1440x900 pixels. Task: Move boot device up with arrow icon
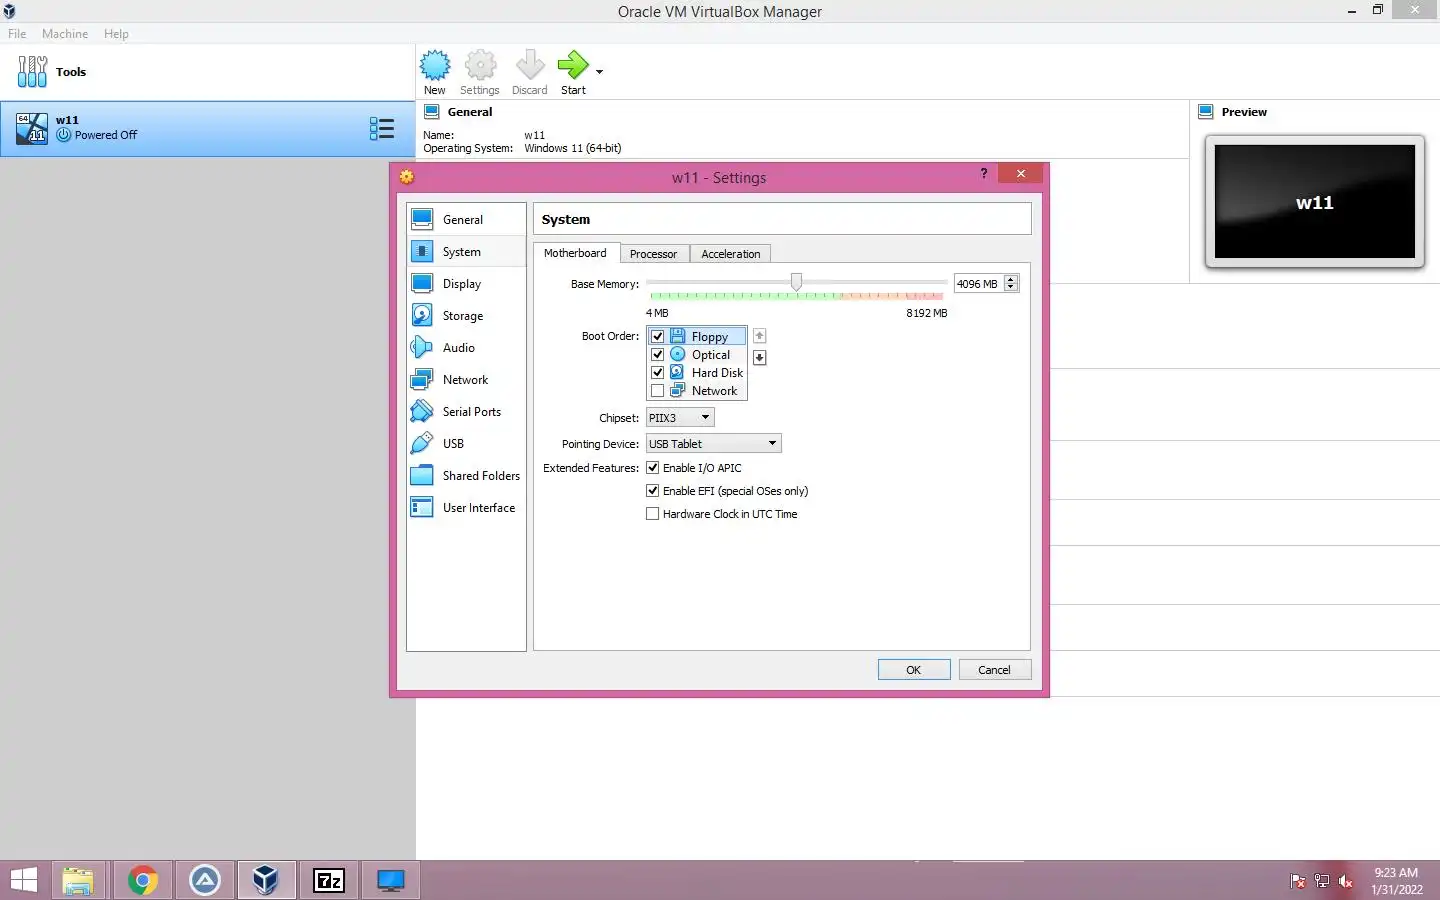point(759,336)
